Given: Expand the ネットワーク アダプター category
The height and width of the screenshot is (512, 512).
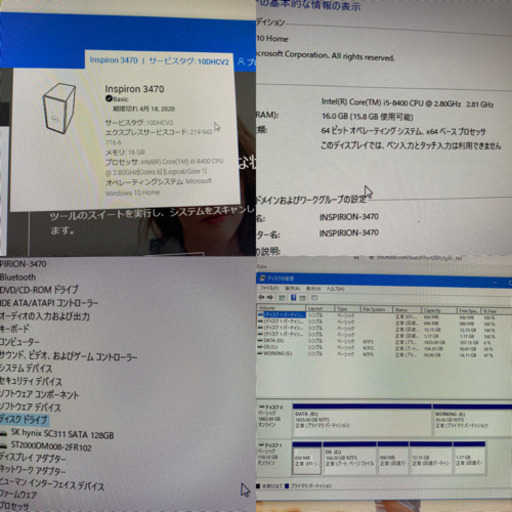Looking at the screenshot, I should [x=33, y=471].
